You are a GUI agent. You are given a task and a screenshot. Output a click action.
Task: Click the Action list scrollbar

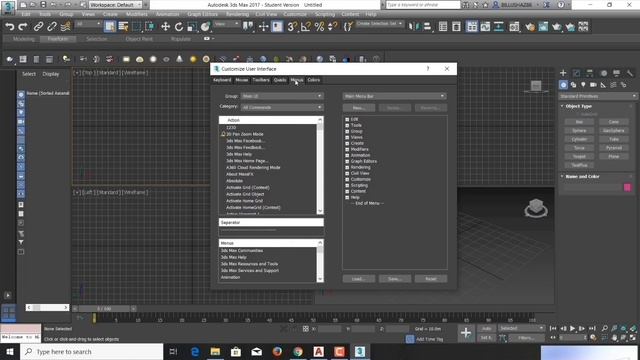pos(320,165)
